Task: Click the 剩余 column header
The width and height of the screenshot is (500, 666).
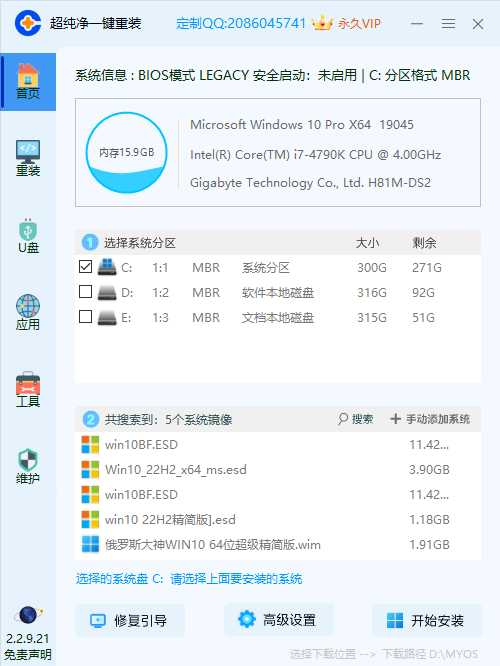Action: [424, 243]
